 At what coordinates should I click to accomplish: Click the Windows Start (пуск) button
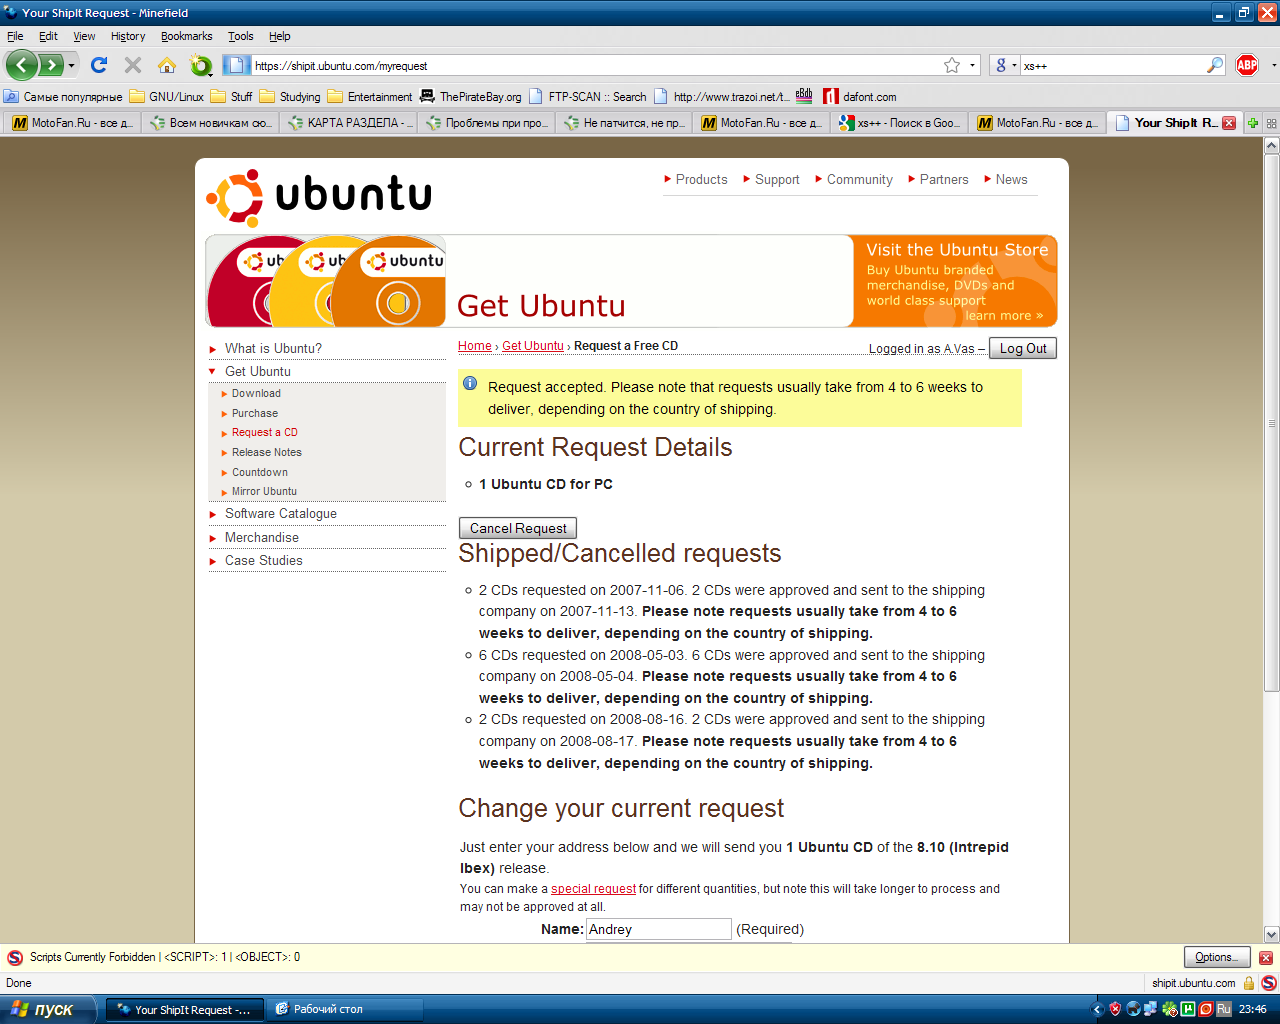coord(48,1009)
